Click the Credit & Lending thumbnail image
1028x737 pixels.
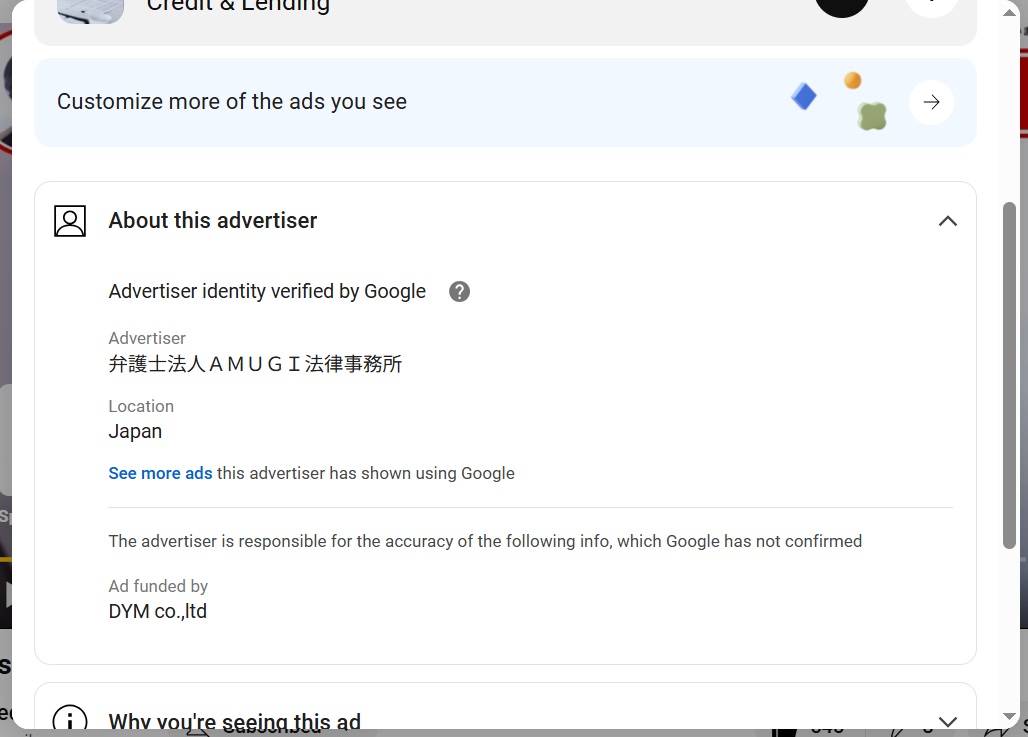coord(90,10)
